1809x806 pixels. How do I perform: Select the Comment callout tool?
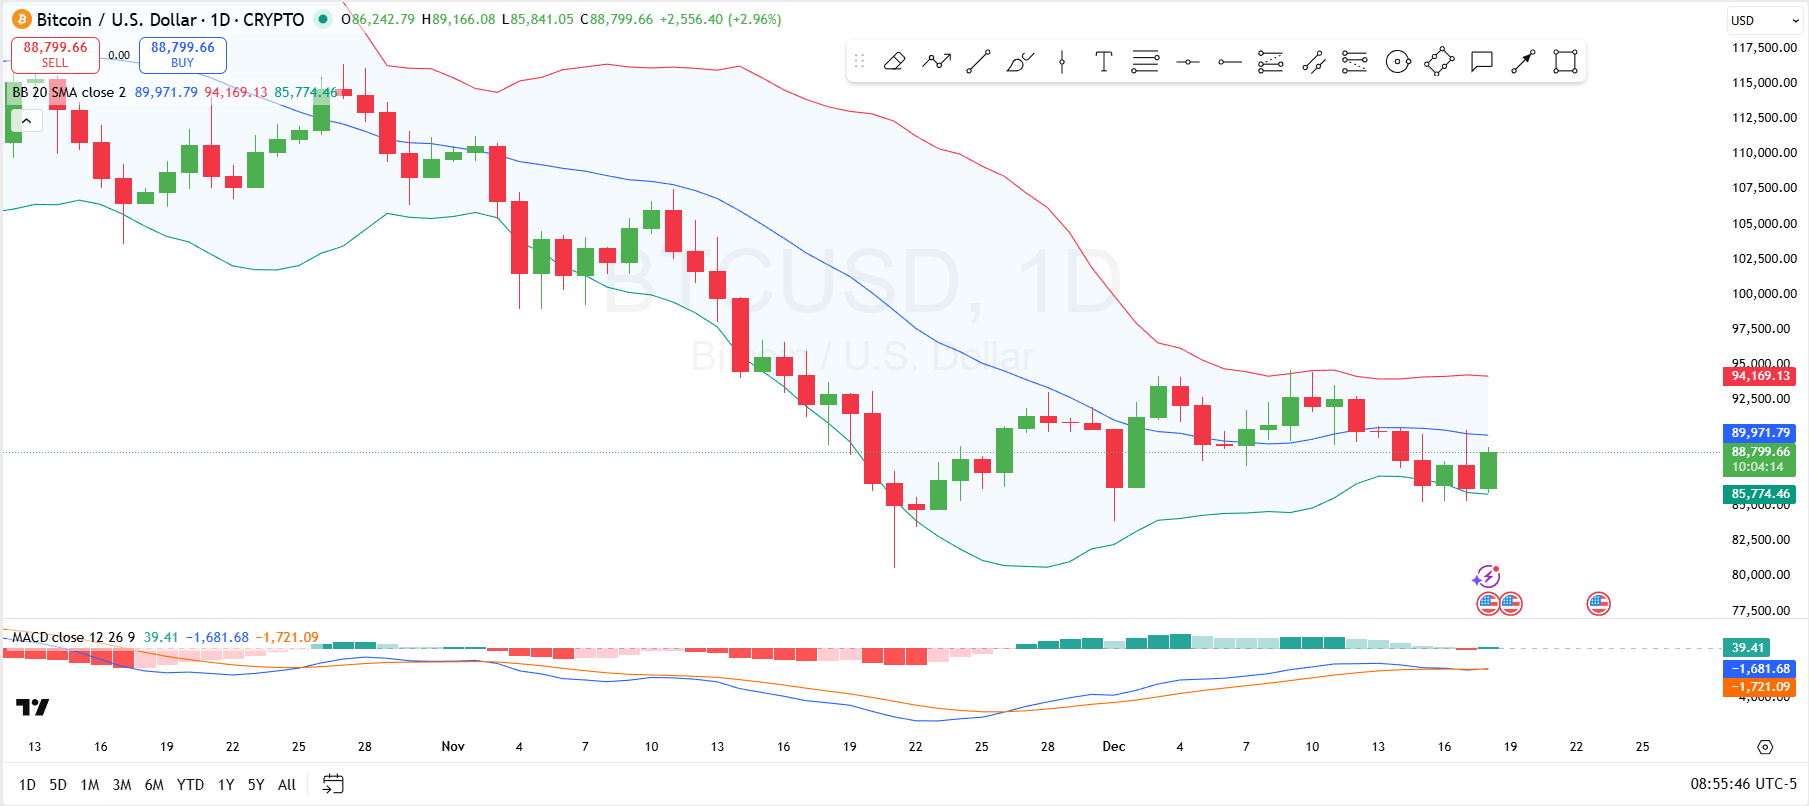[x=1481, y=62]
